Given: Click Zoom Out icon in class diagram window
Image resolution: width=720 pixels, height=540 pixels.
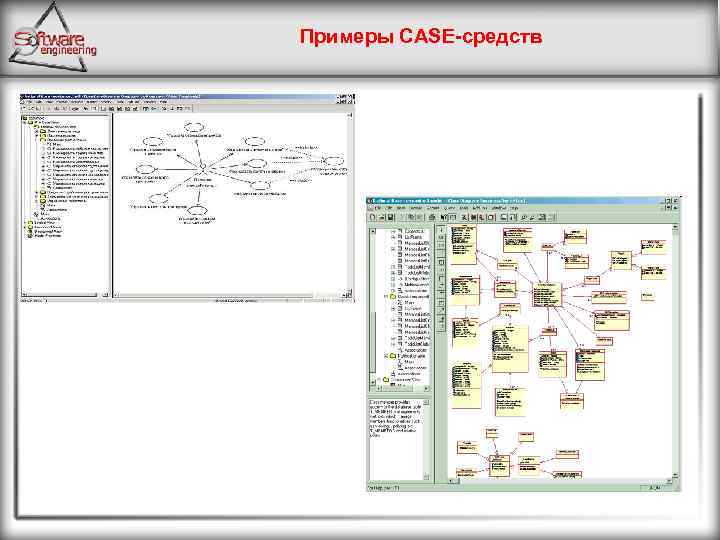Looking at the screenshot, I should coord(532,217).
